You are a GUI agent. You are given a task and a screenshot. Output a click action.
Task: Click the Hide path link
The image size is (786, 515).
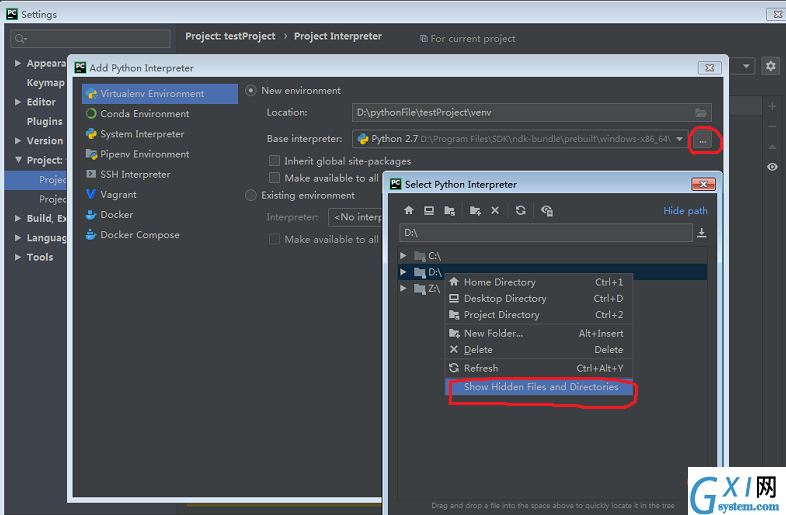click(x=685, y=211)
